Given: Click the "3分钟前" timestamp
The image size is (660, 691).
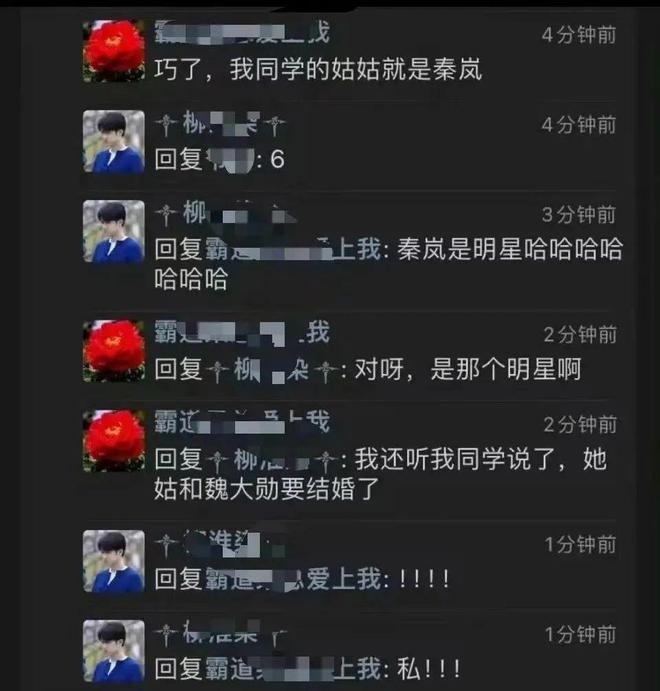Looking at the screenshot, I should click(578, 215).
